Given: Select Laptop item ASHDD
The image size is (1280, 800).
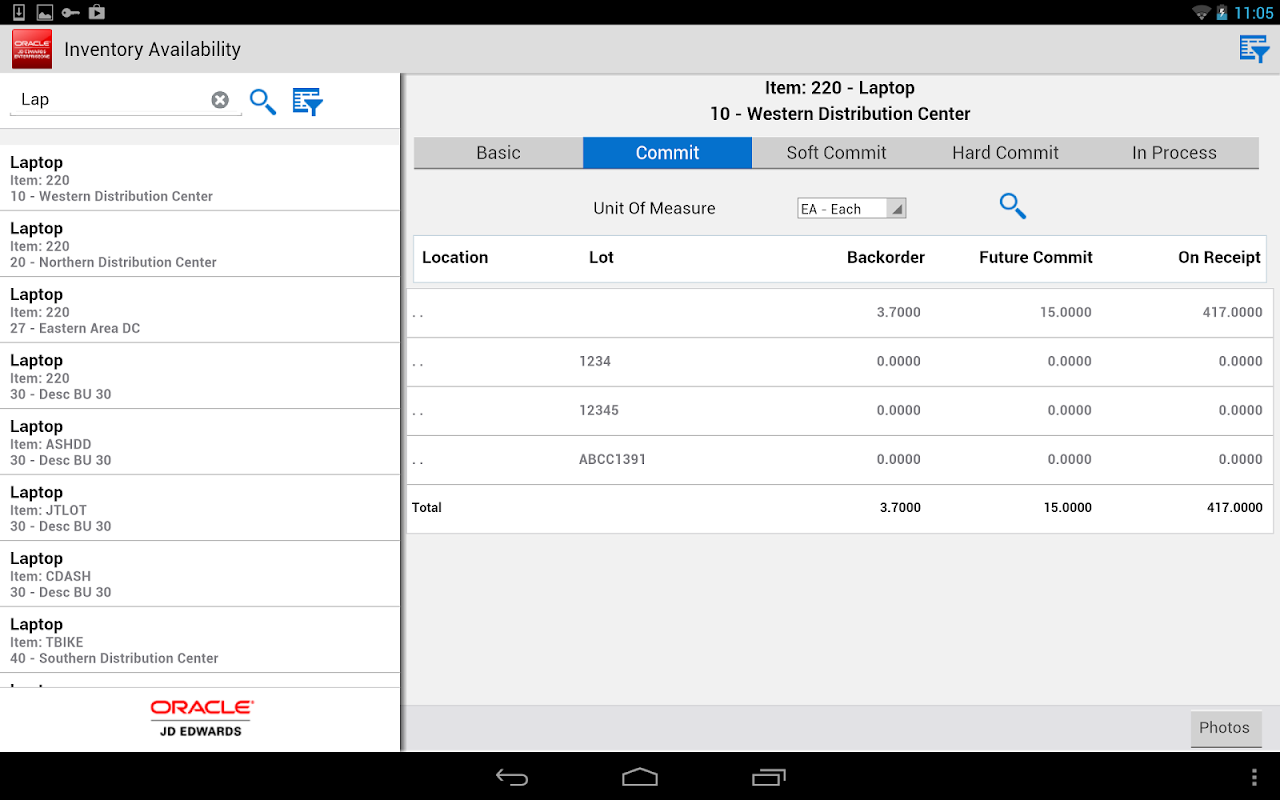Looking at the screenshot, I should tap(200, 442).
